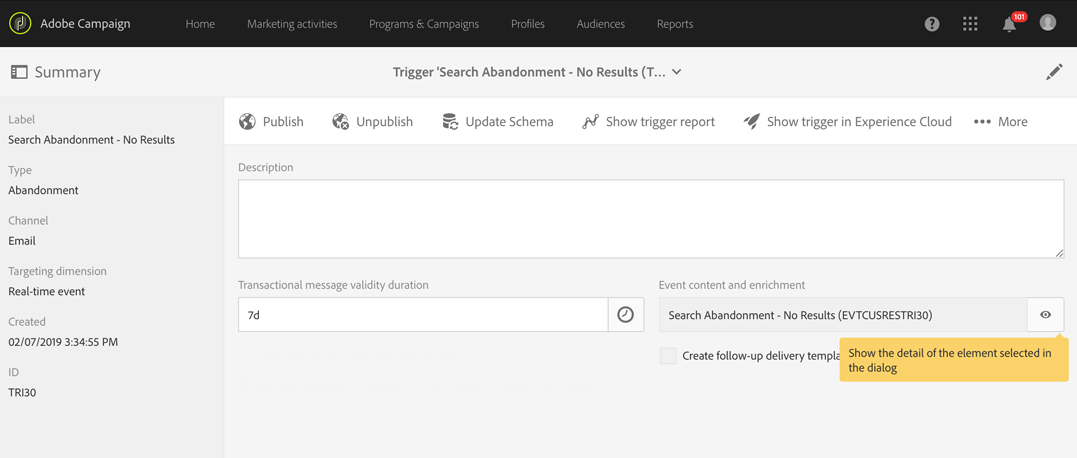Click the Adobe Campaign logo icon
This screenshot has width=1077, height=458.
[x=20, y=23]
